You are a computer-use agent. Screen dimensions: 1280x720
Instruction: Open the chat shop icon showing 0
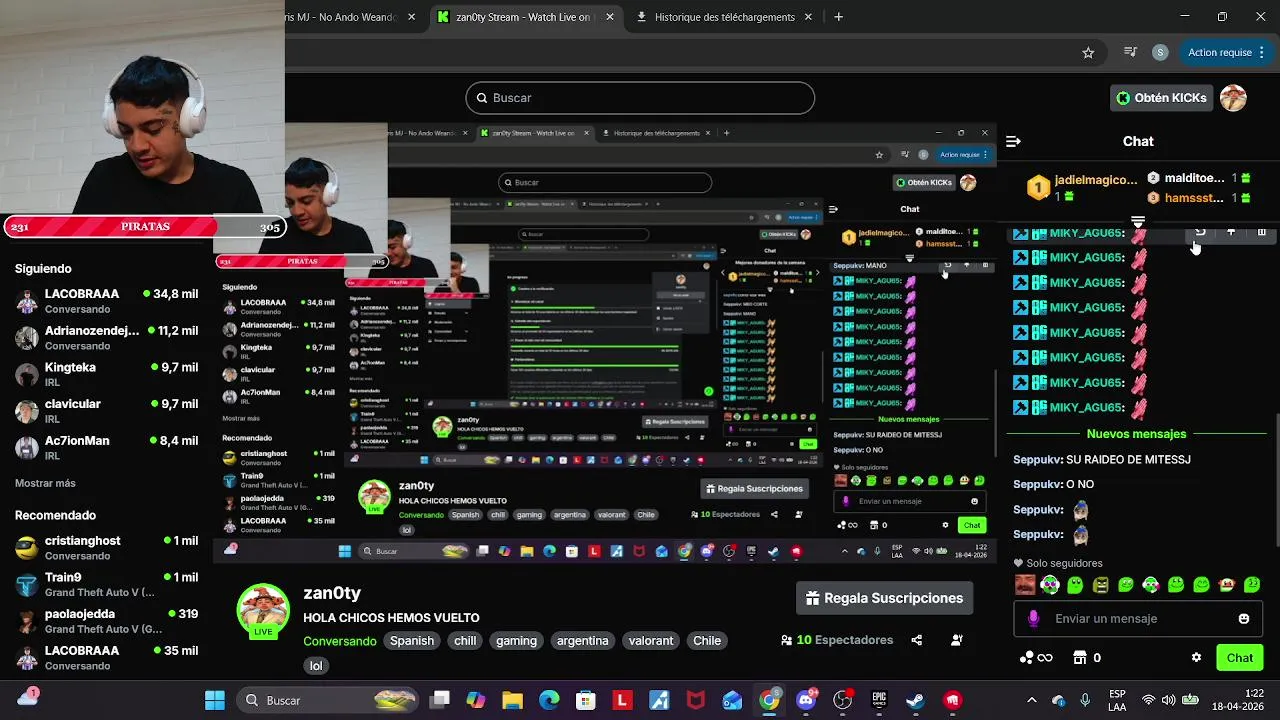[1086, 657]
